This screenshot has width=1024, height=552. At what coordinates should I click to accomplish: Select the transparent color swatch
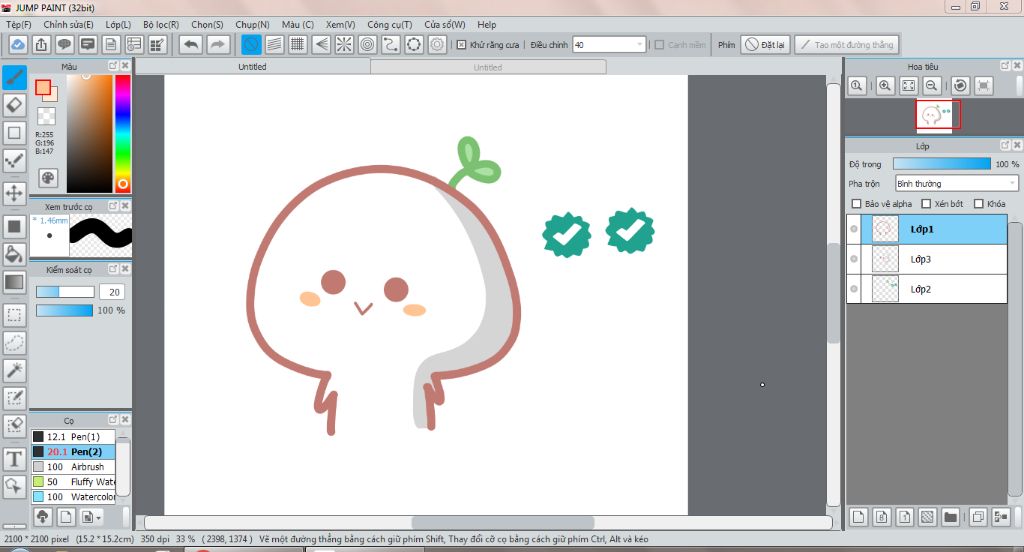tap(46, 116)
